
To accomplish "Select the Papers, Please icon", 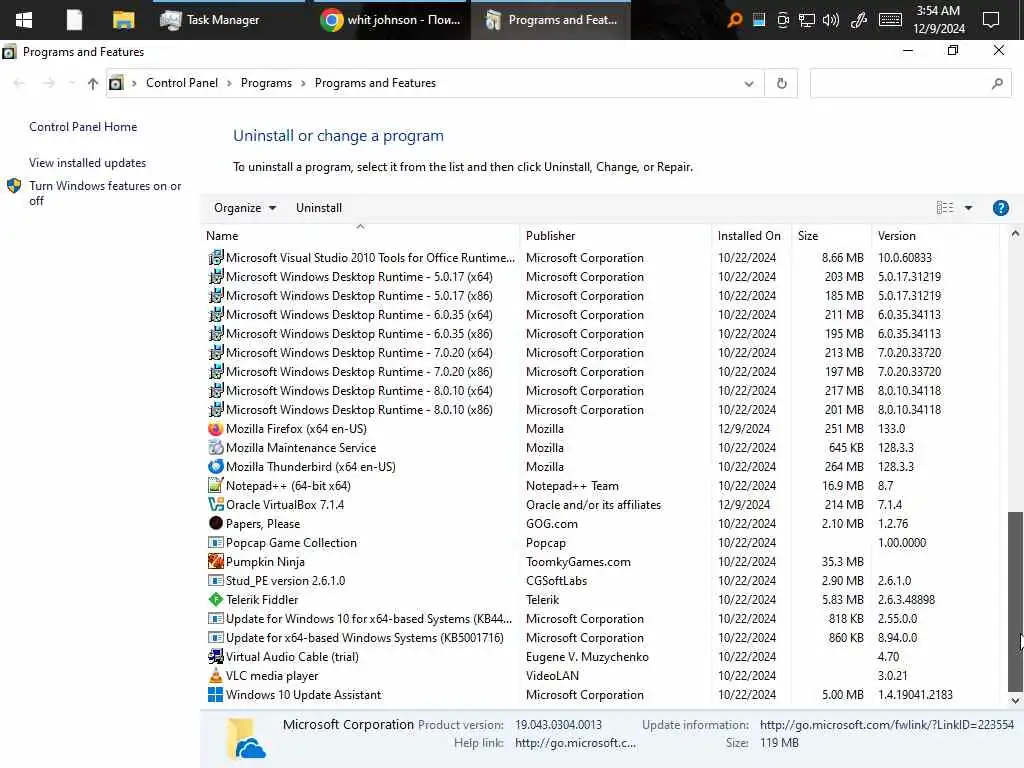I will point(216,523).
